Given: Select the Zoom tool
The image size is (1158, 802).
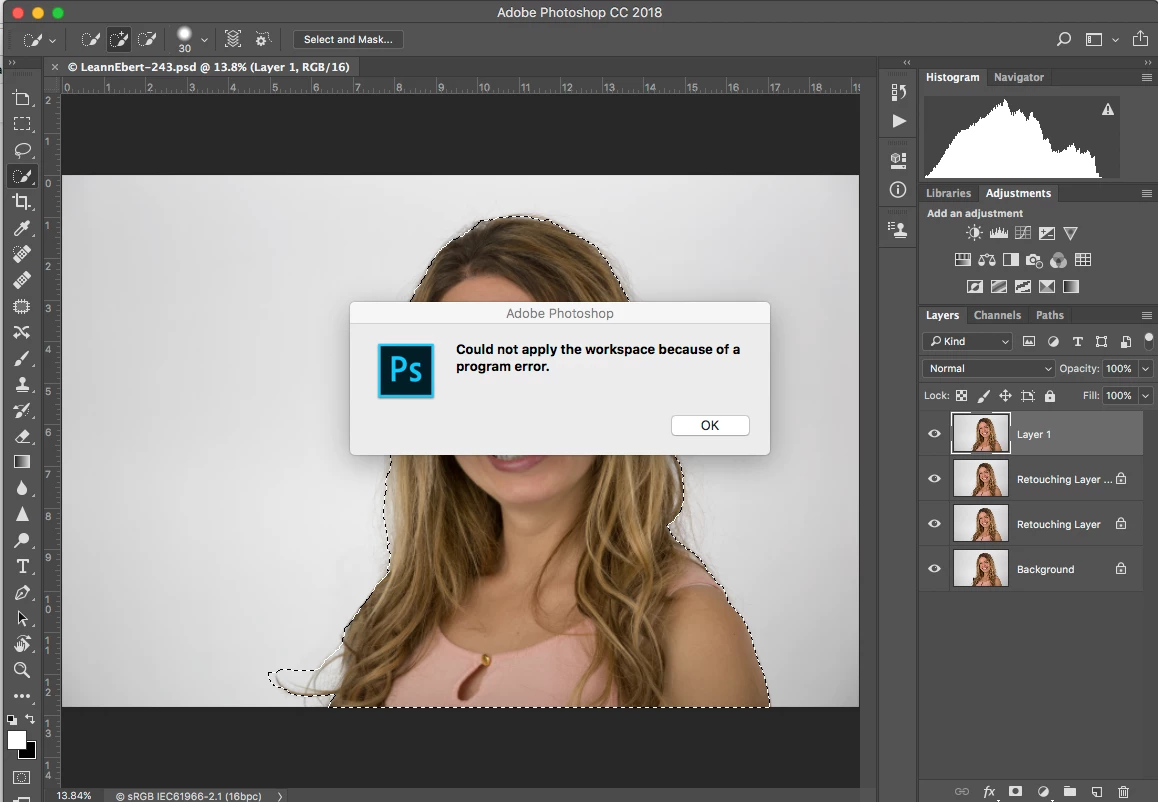Looking at the screenshot, I should pyautogui.click(x=21, y=670).
